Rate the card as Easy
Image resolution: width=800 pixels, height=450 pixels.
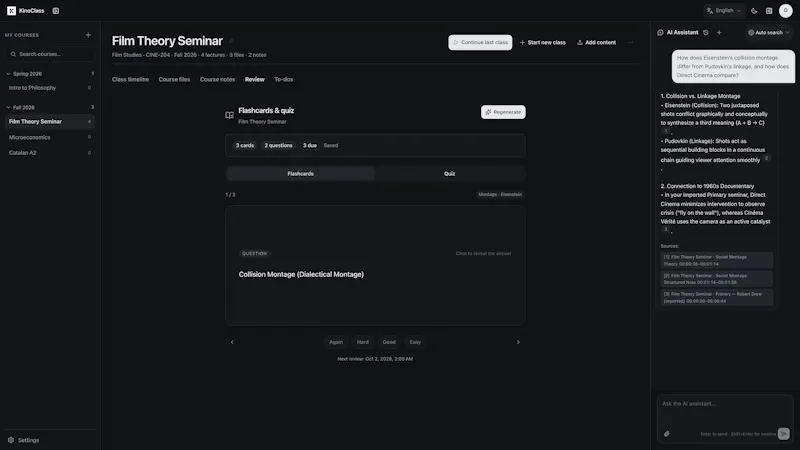[415, 342]
